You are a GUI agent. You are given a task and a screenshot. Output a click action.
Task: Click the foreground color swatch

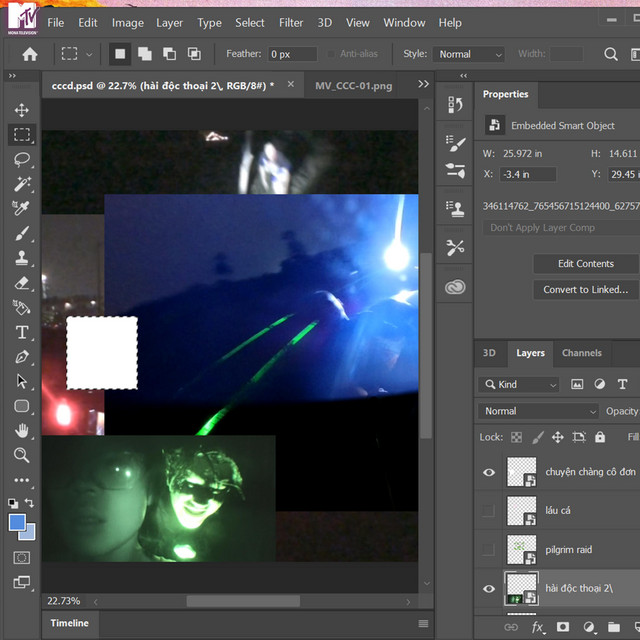coord(17,523)
